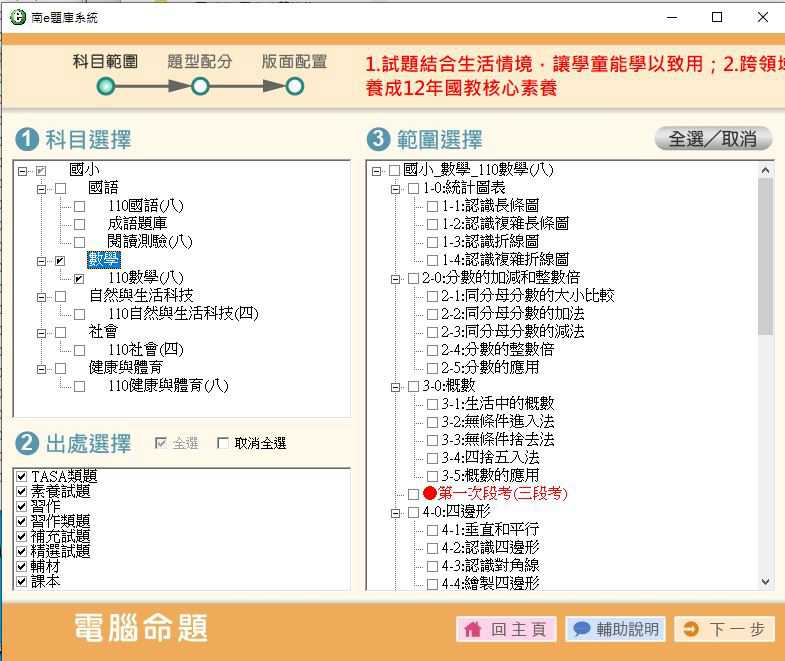Click the number 3 badge of 範圍選擇
The height and width of the screenshot is (661, 785).
(378, 139)
